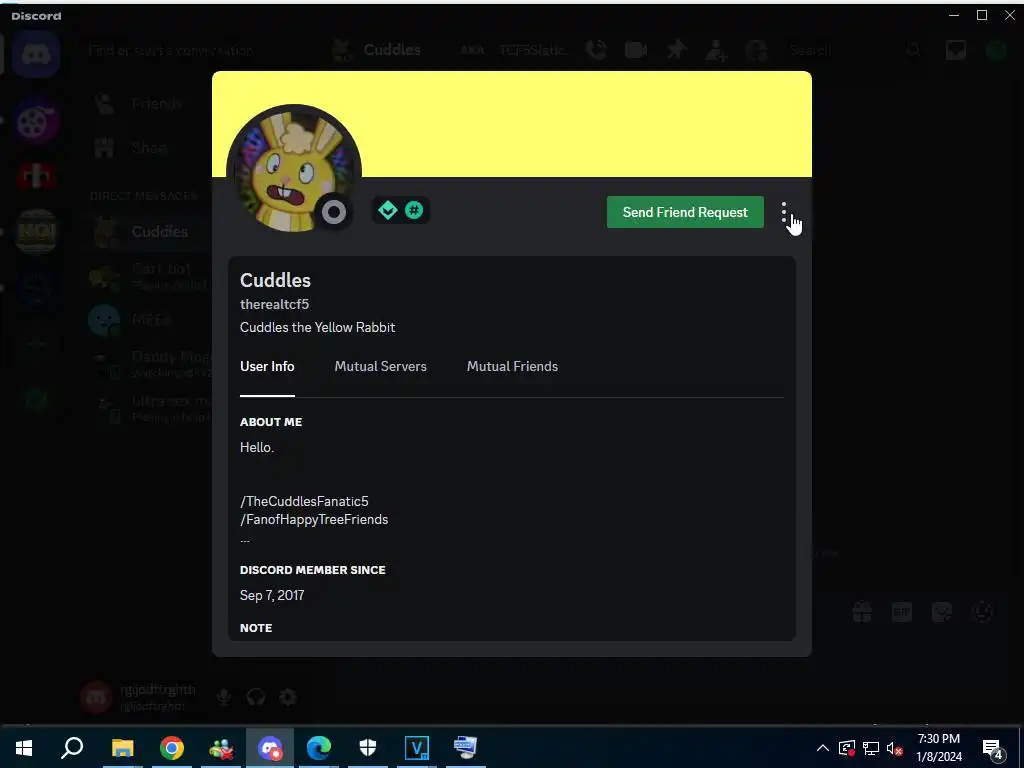Click 'Cuddles the Yellow Rabbit' pronouns text
This screenshot has height=768, width=1024.
coord(317,327)
